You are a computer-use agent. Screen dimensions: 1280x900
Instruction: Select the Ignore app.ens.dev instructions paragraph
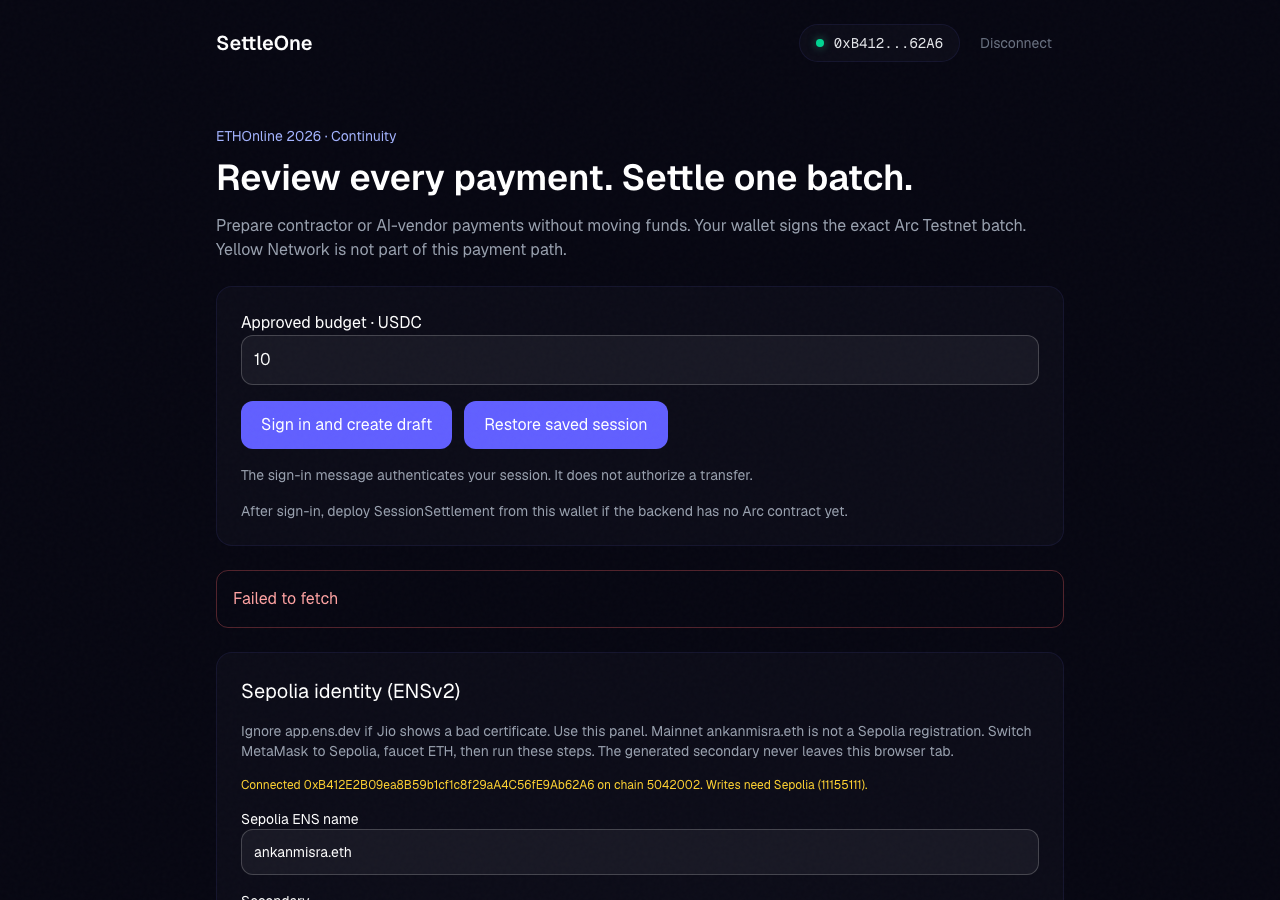pyautogui.click(x=636, y=741)
